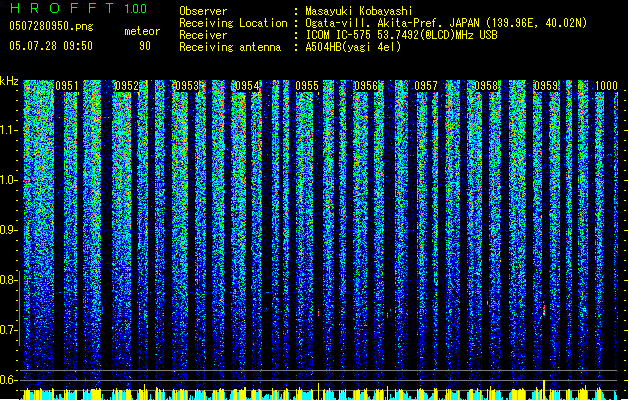Click the Receiver field label
This screenshot has width=629, height=400.
pos(203,35)
